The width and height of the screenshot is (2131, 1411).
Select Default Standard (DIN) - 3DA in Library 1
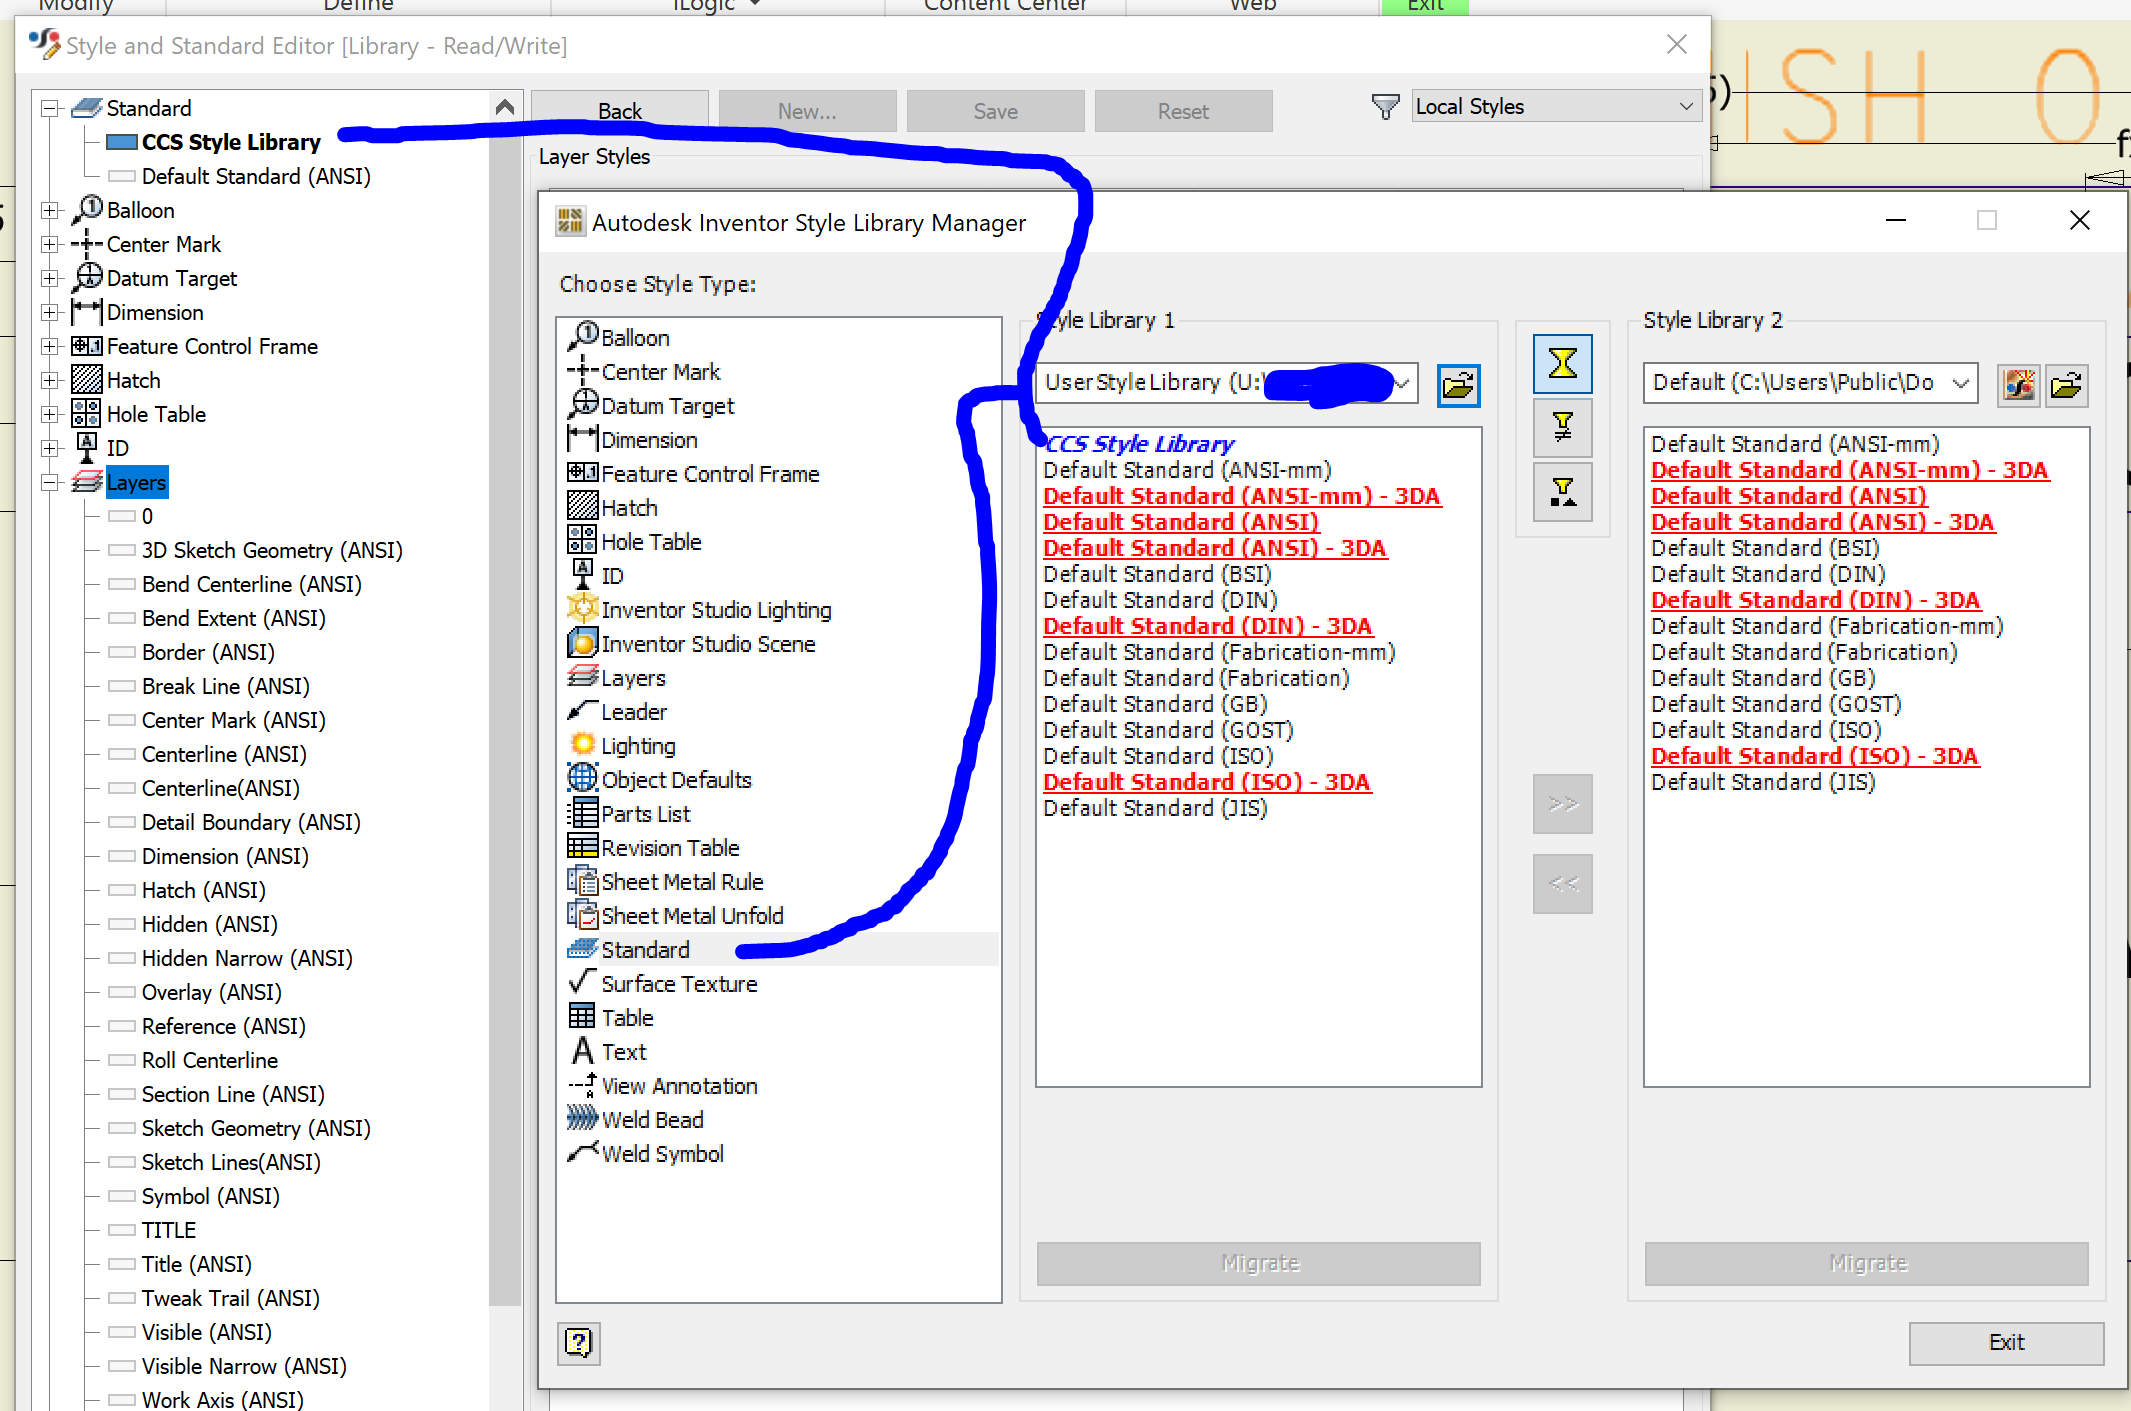coord(1207,626)
